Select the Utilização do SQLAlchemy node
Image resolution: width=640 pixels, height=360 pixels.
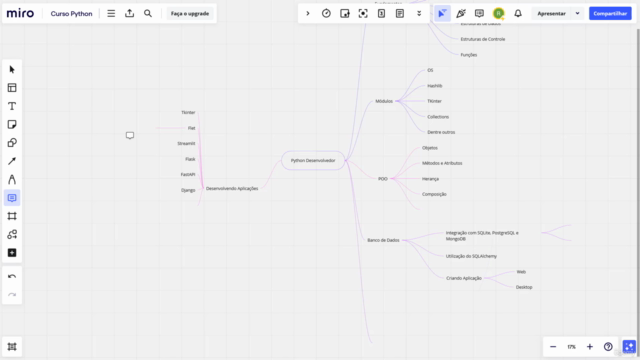tap(471, 256)
